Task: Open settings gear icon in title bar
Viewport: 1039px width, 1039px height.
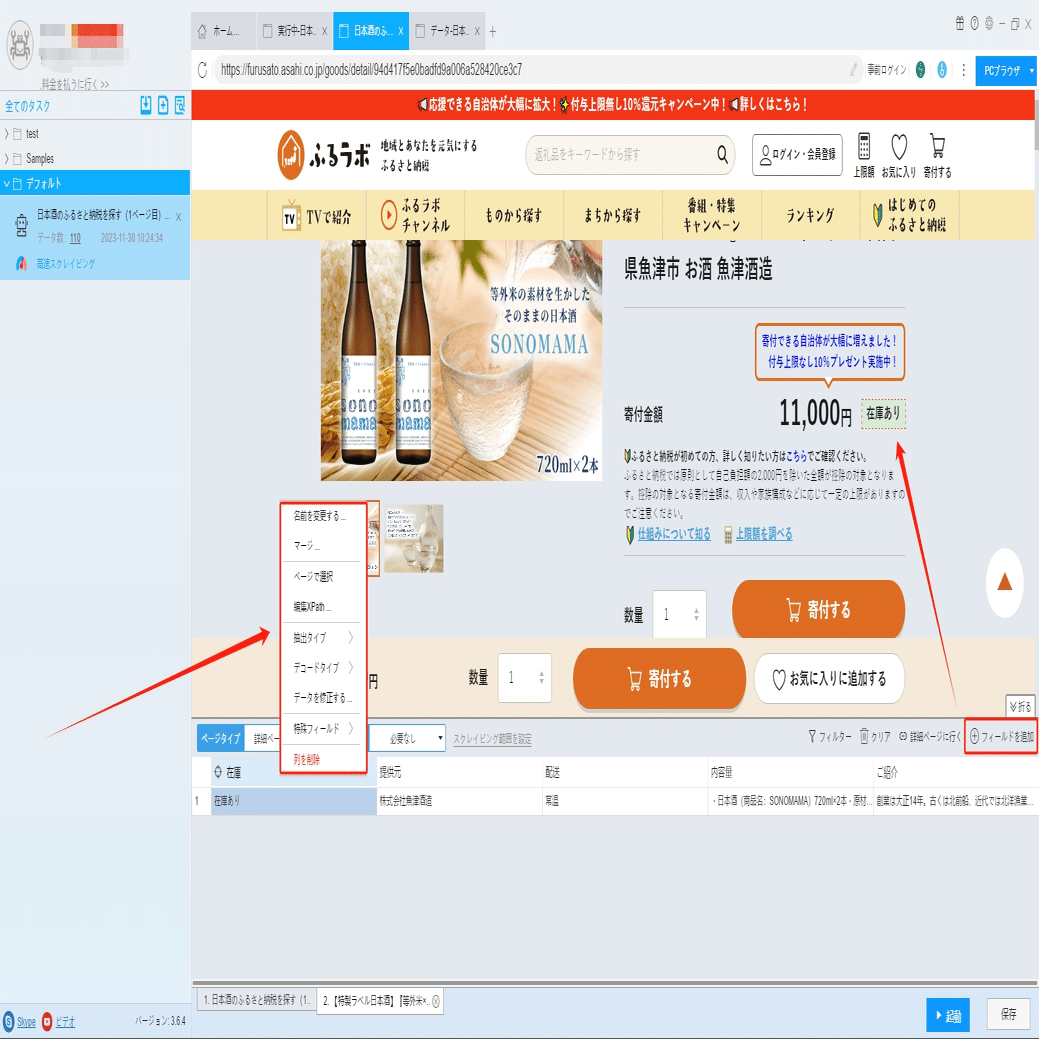Action: pyautogui.click(x=989, y=23)
